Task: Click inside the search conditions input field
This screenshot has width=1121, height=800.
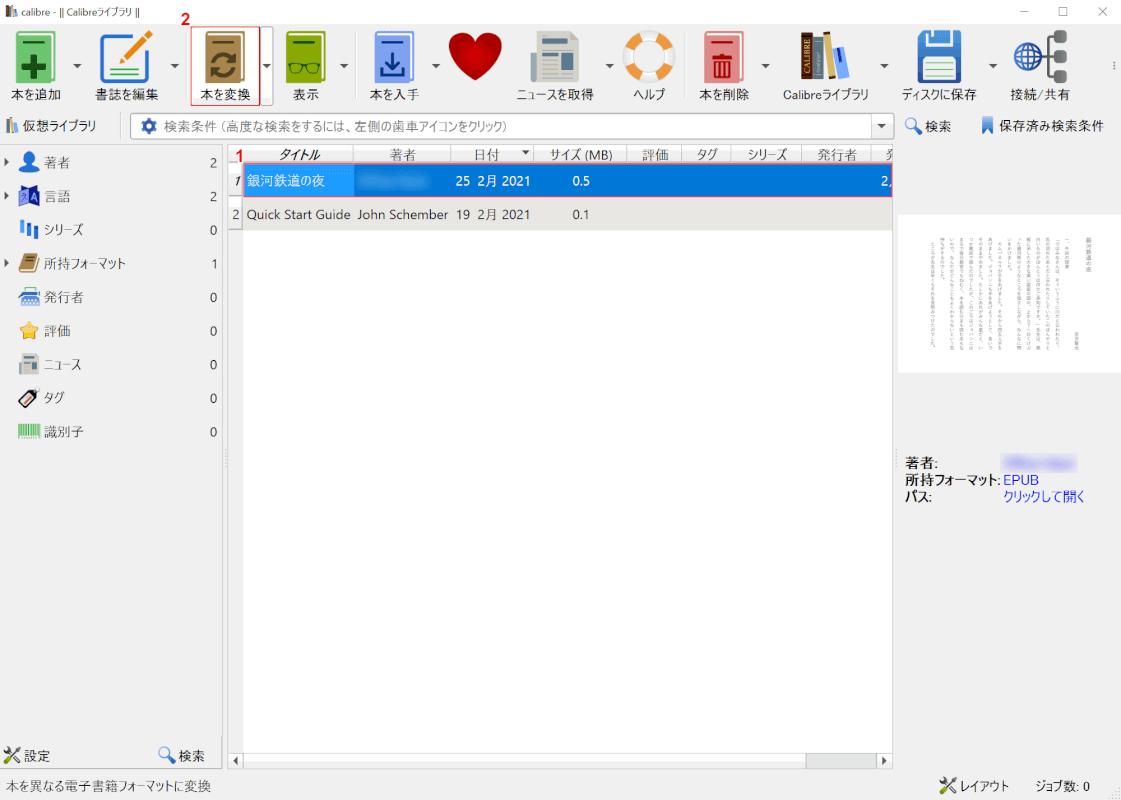Action: click(510, 126)
